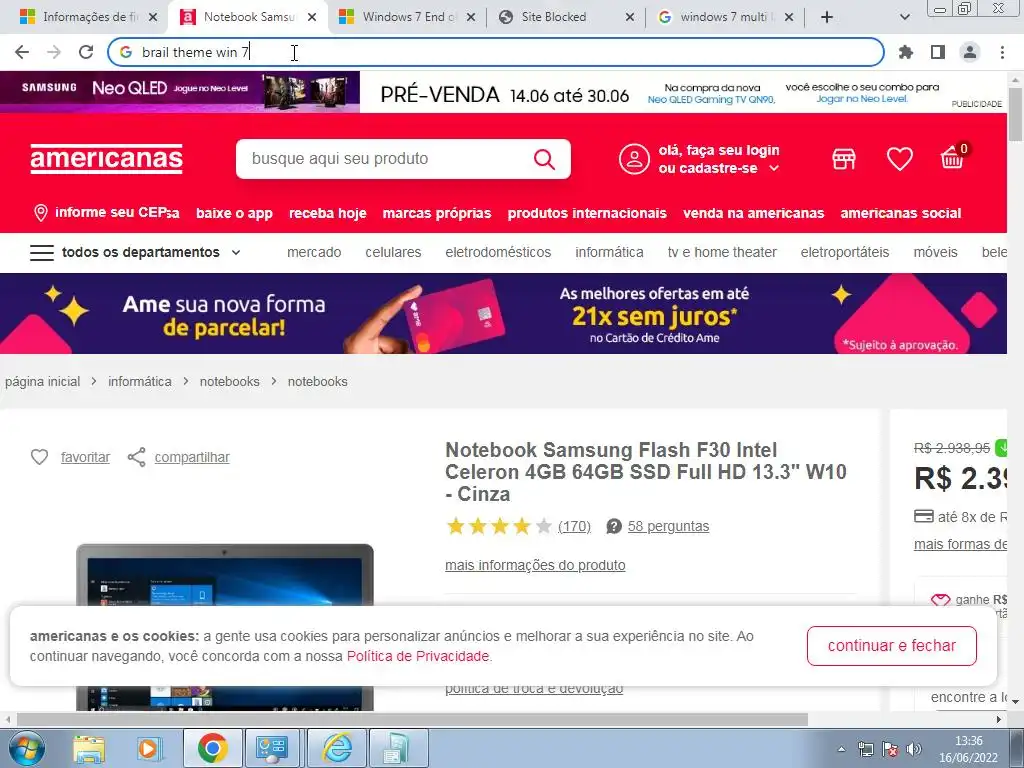
Task: Close the Site Blocked tab
Action: (630, 17)
